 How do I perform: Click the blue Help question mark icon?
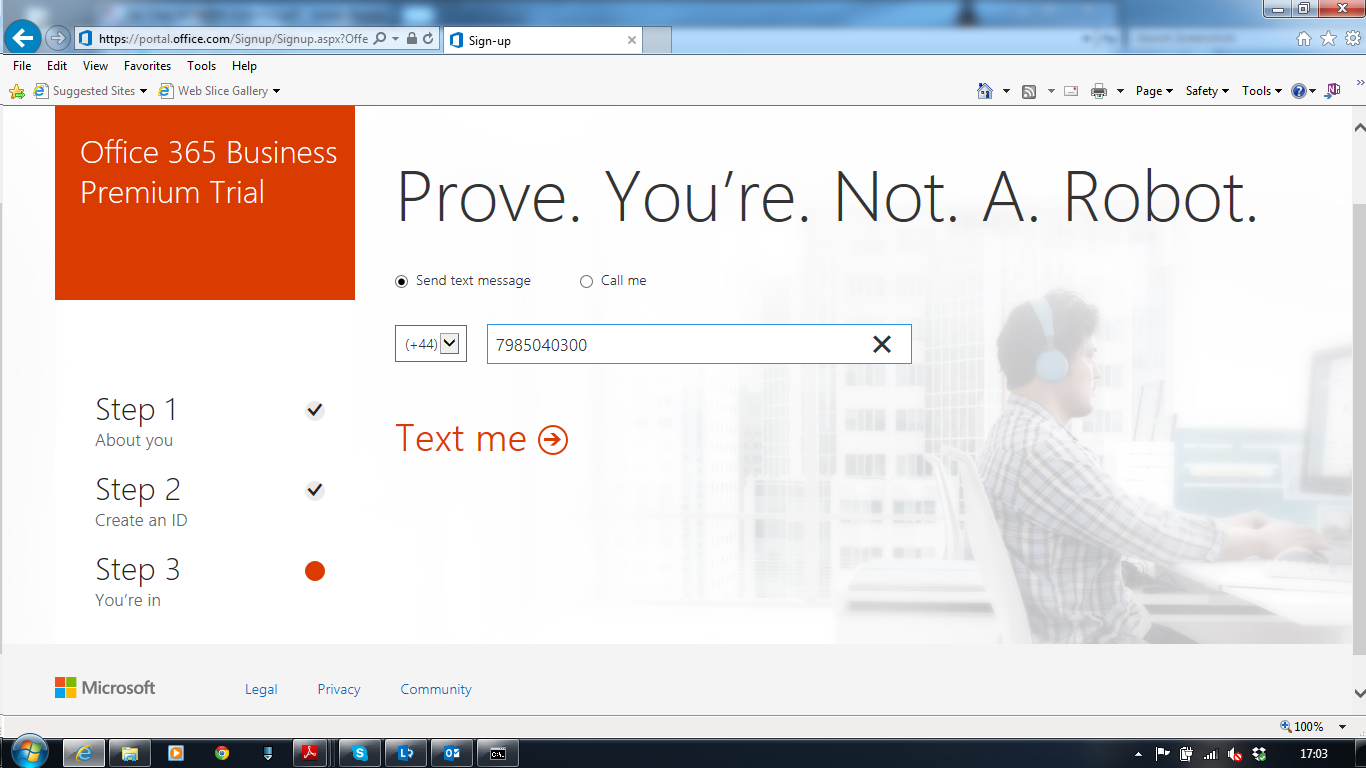click(1298, 91)
